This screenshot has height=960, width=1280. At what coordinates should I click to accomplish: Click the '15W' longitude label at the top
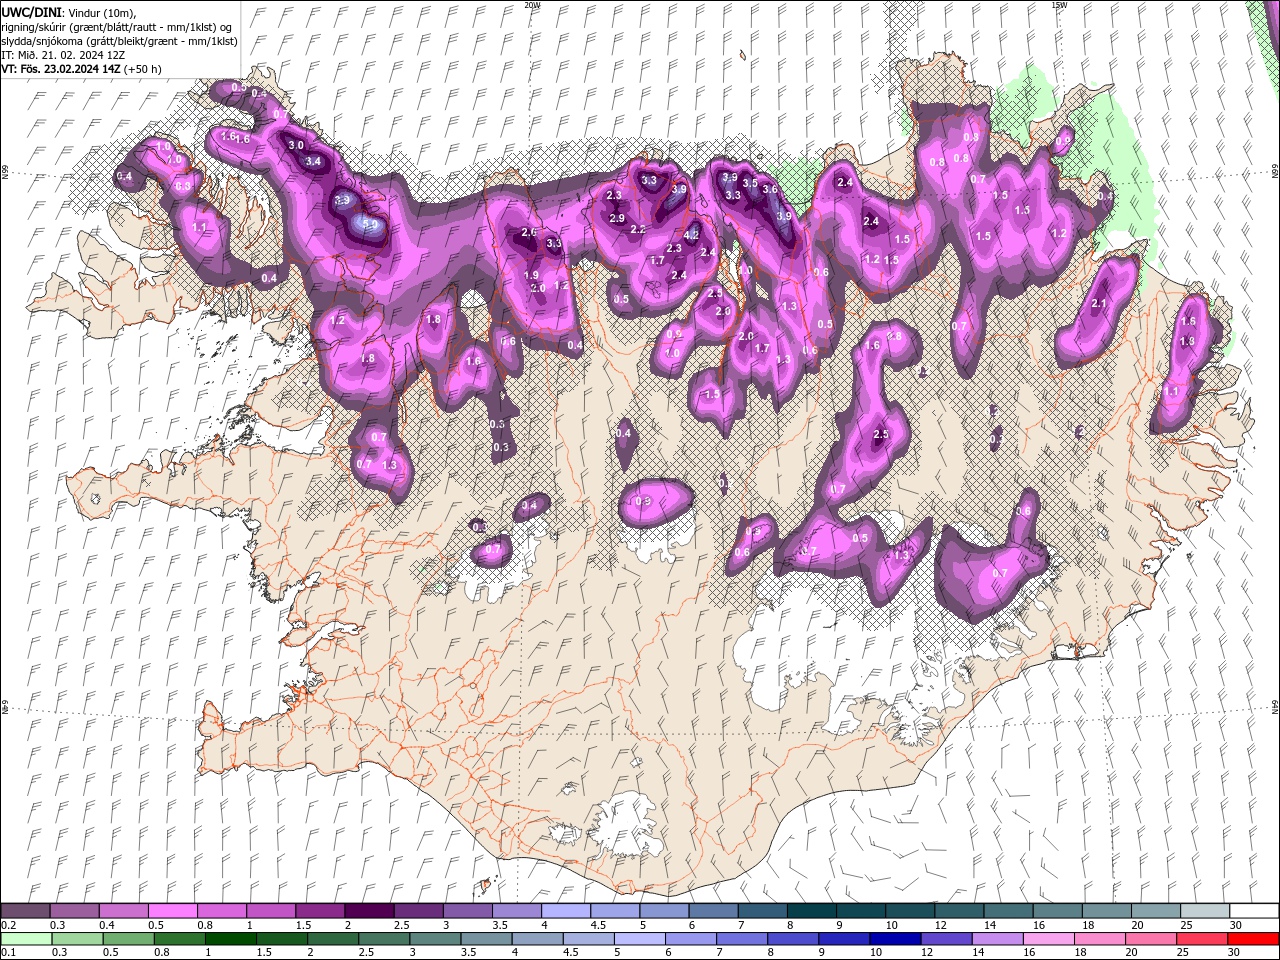click(x=1059, y=5)
